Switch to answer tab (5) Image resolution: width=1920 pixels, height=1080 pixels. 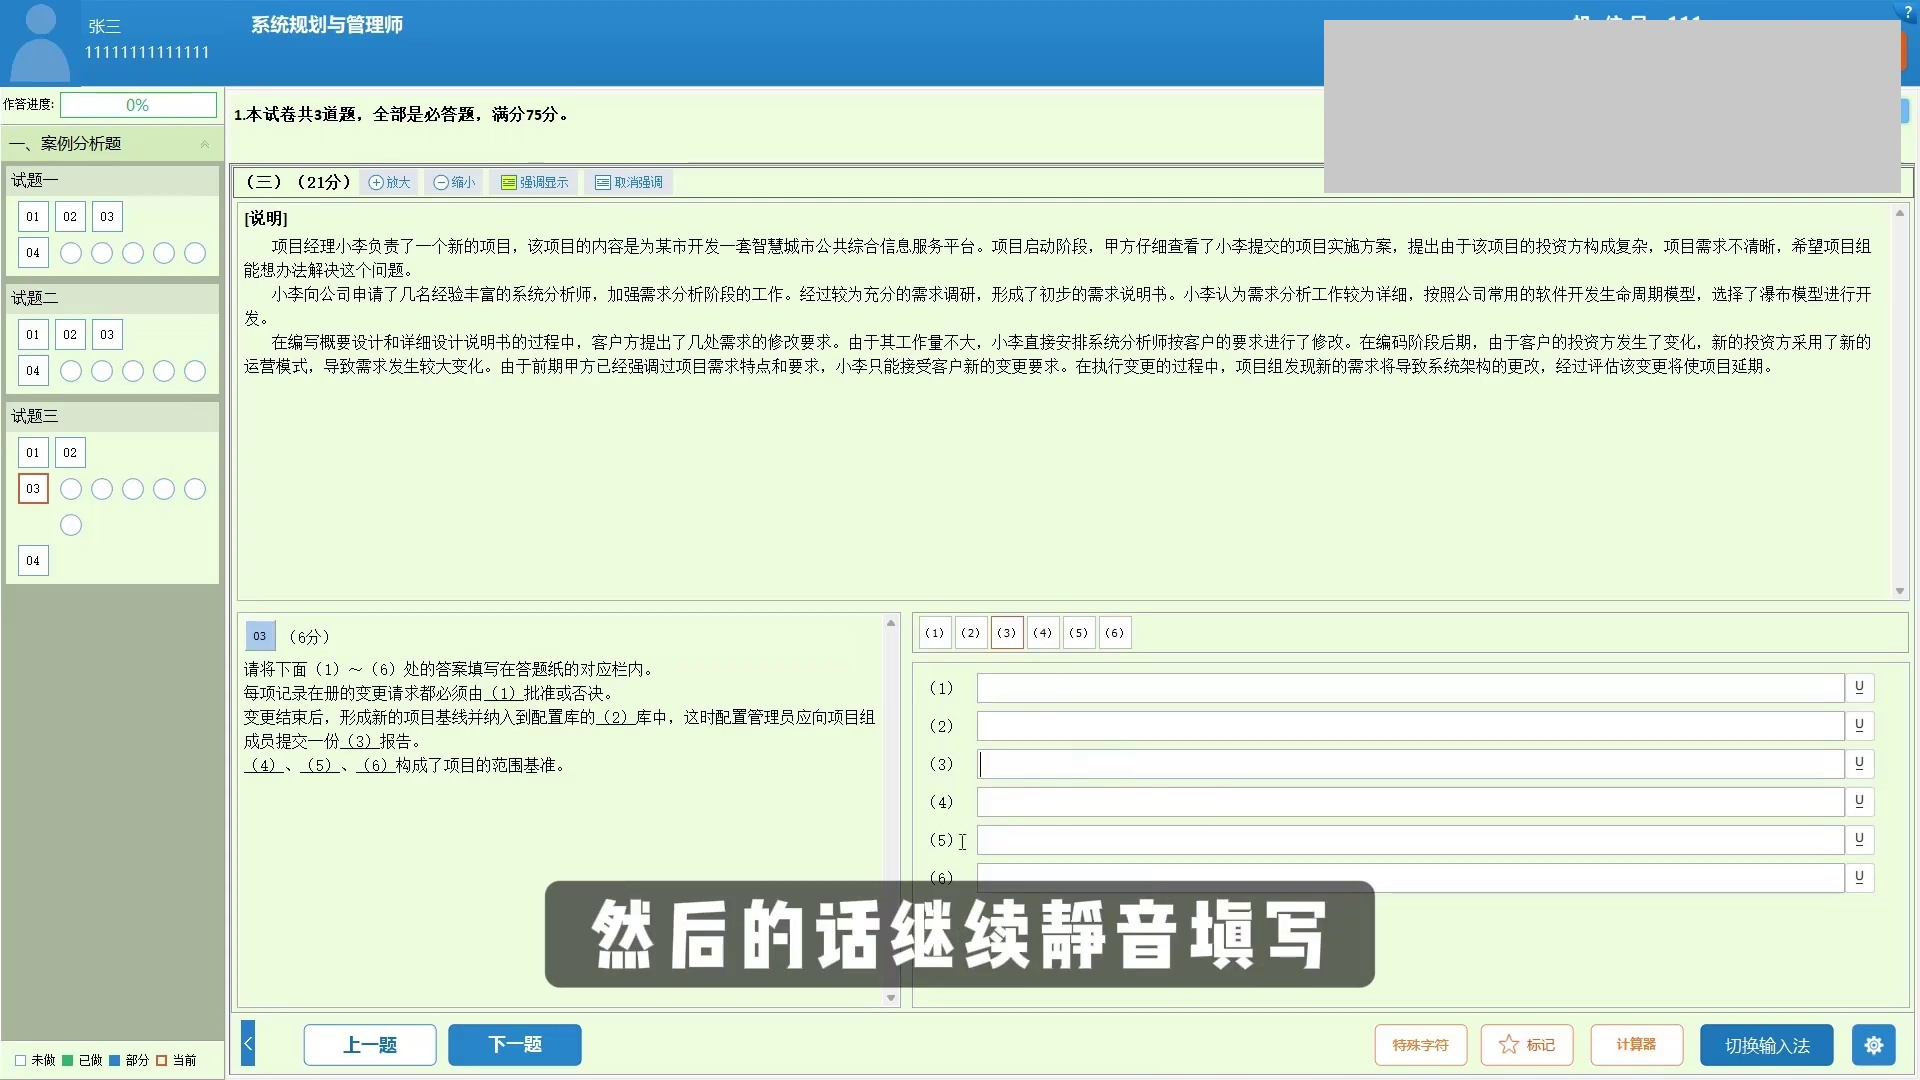click(1078, 633)
